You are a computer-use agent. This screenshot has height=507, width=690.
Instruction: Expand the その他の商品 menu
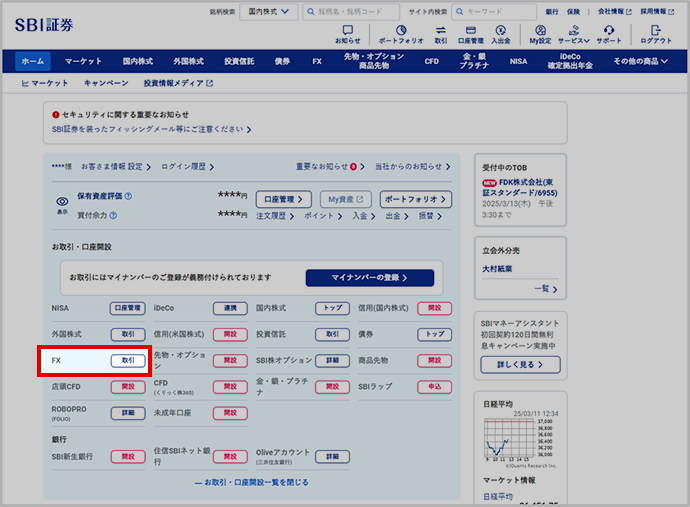pyautogui.click(x=640, y=61)
